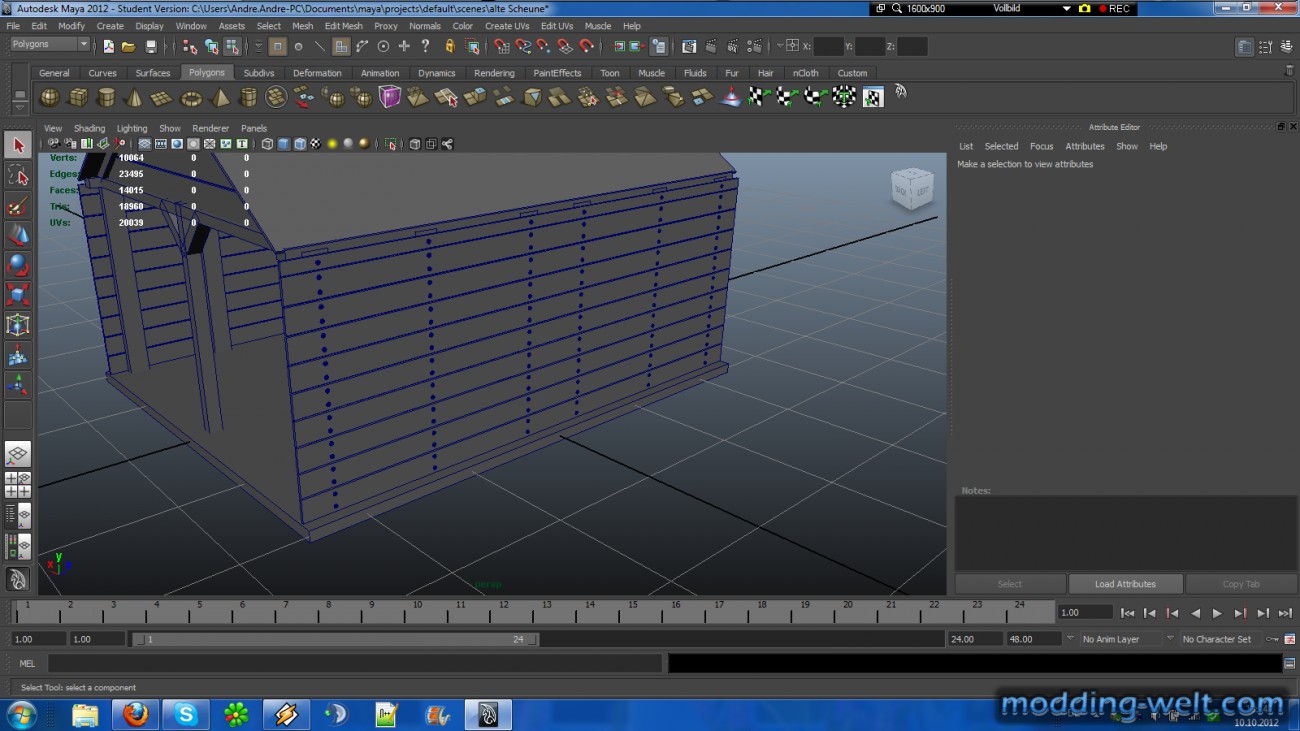Open the Vollbild recording mode dropdown

(1067, 8)
